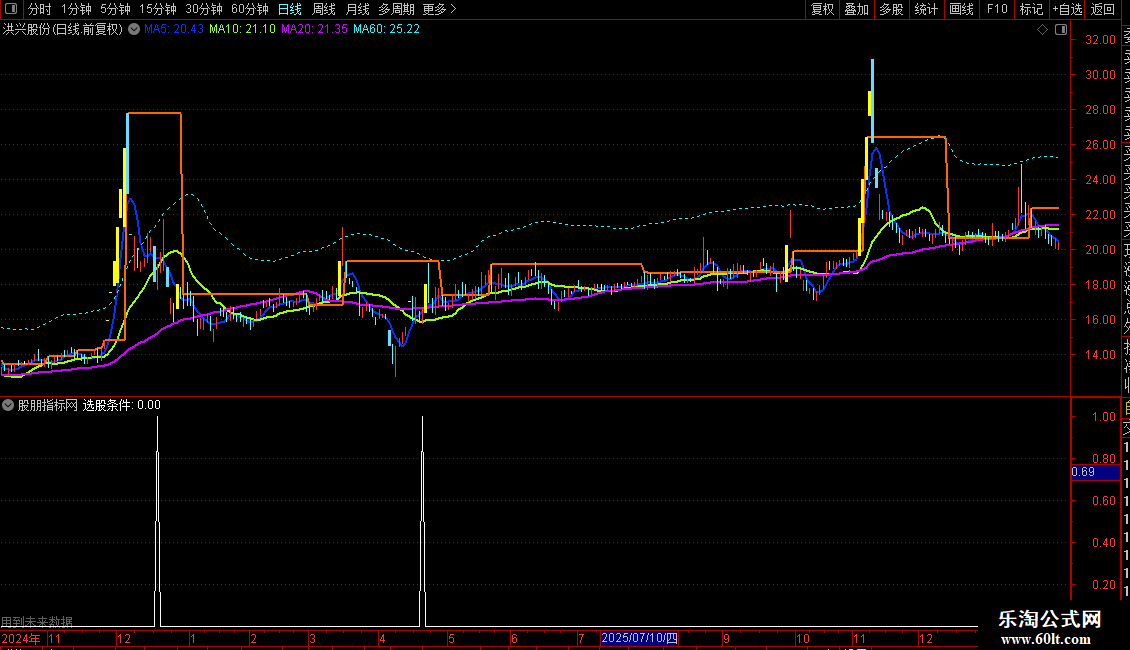
Task: Select the 1分钟 period tab
Action: tap(76, 9)
